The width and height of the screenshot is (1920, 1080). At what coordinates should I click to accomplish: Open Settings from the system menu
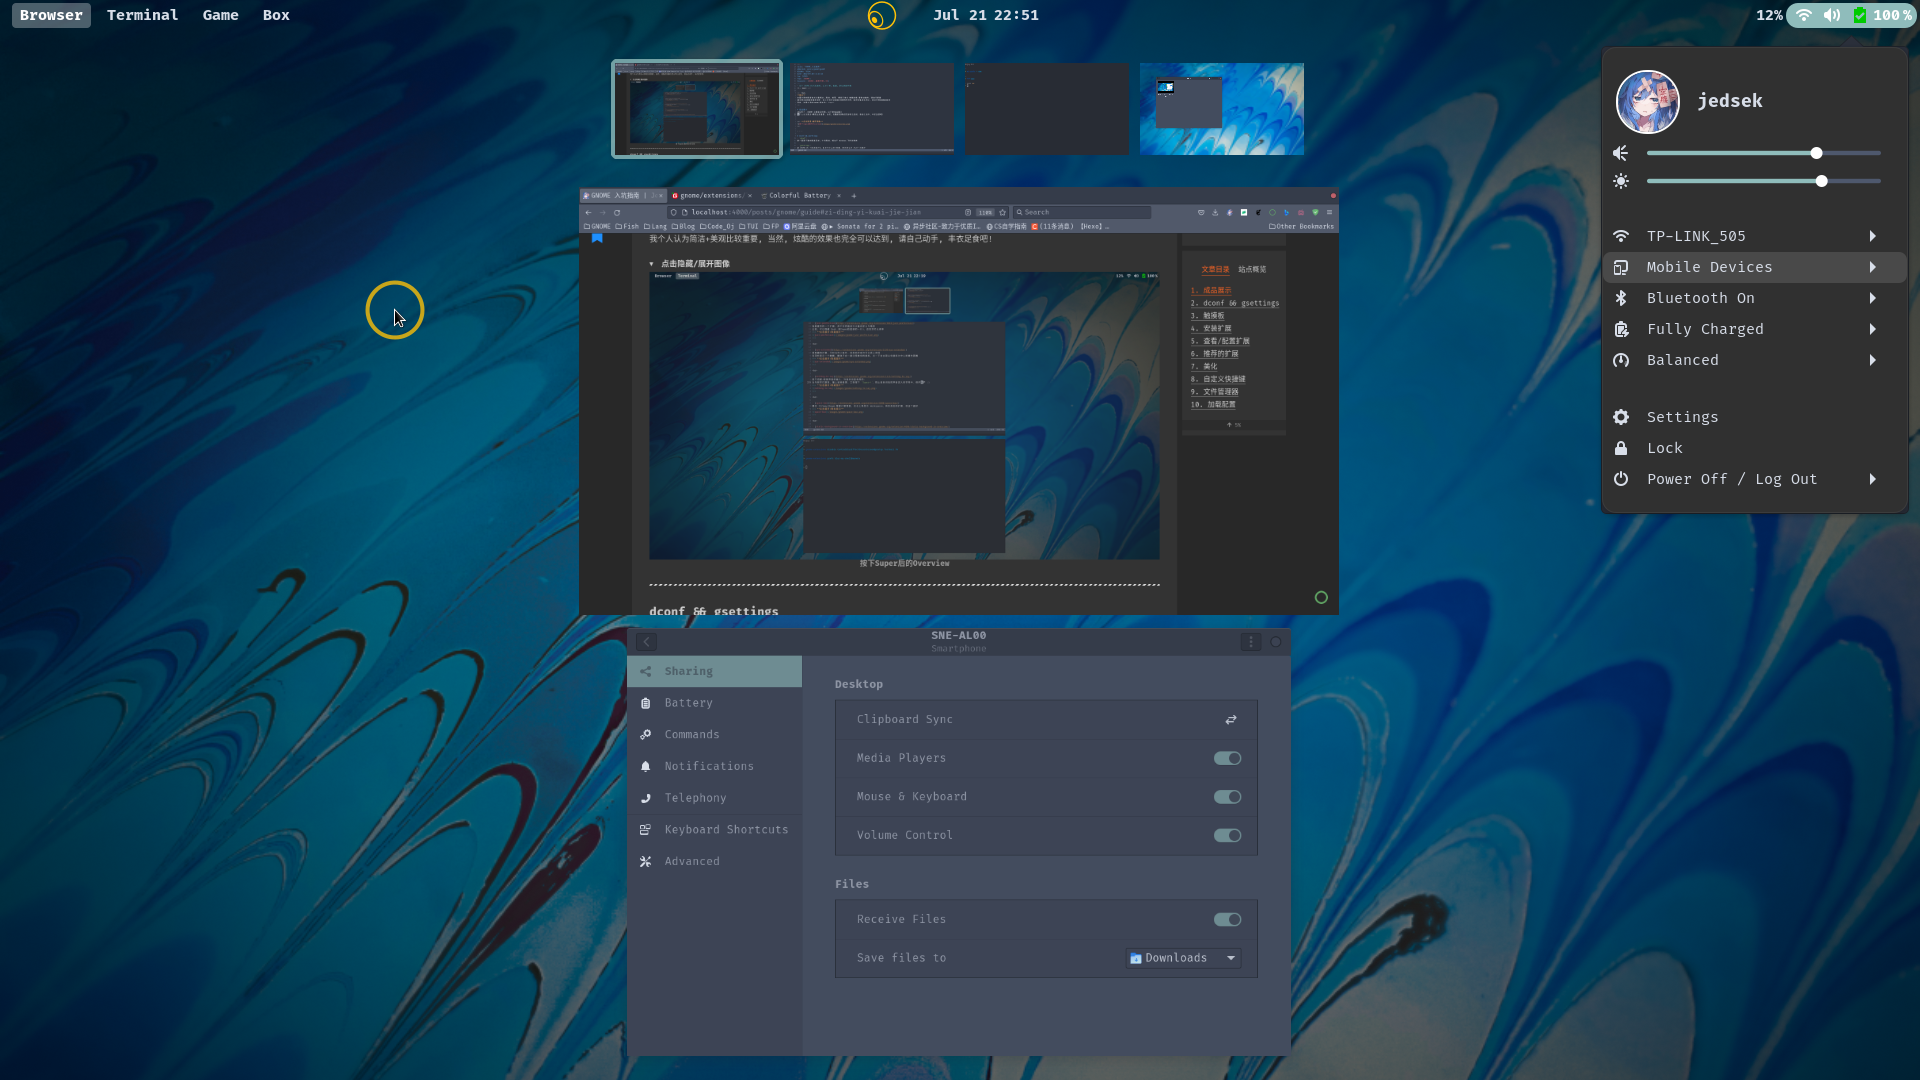[1682, 417]
